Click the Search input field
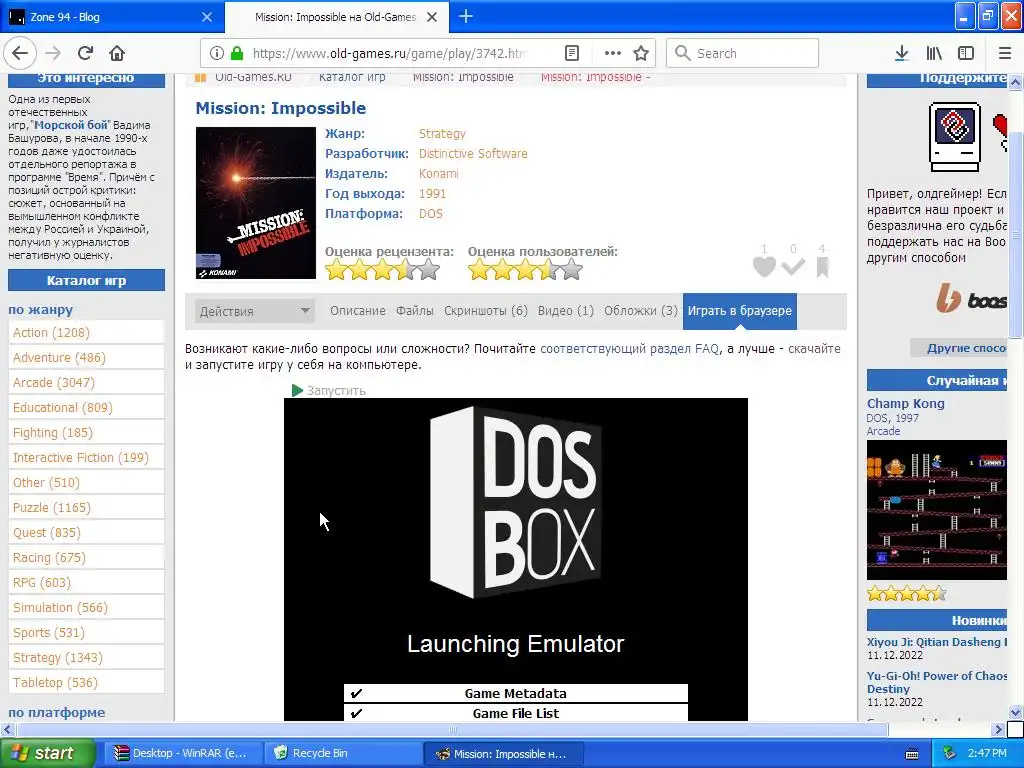This screenshot has height=768, width=1024. click(743, 53)
